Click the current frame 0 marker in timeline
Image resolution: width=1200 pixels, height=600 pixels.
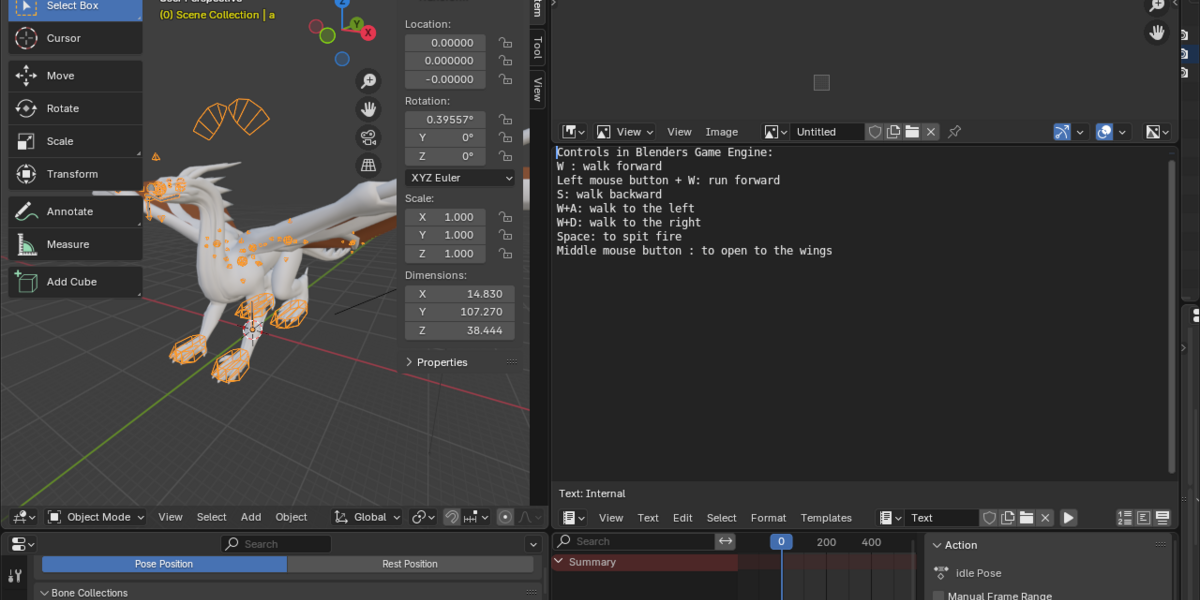click(x=781, y=542)
